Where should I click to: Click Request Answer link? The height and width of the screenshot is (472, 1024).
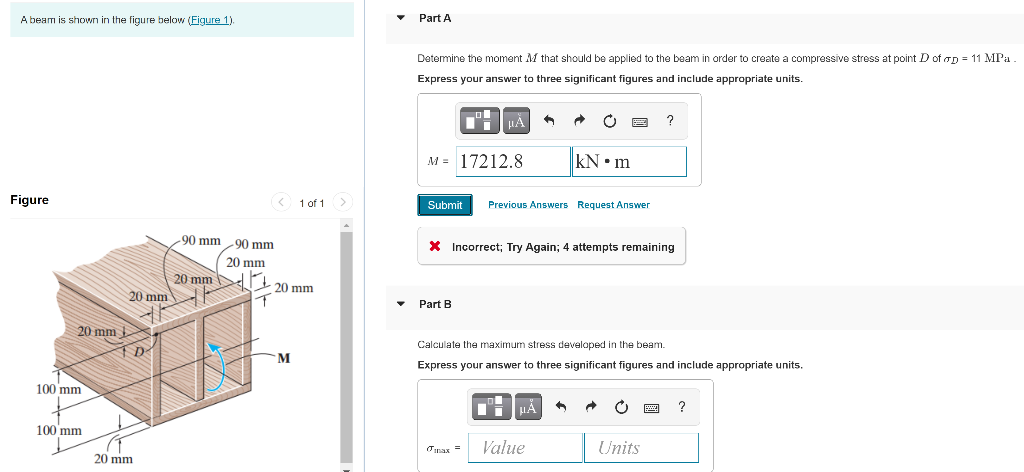tap(613, 205)
